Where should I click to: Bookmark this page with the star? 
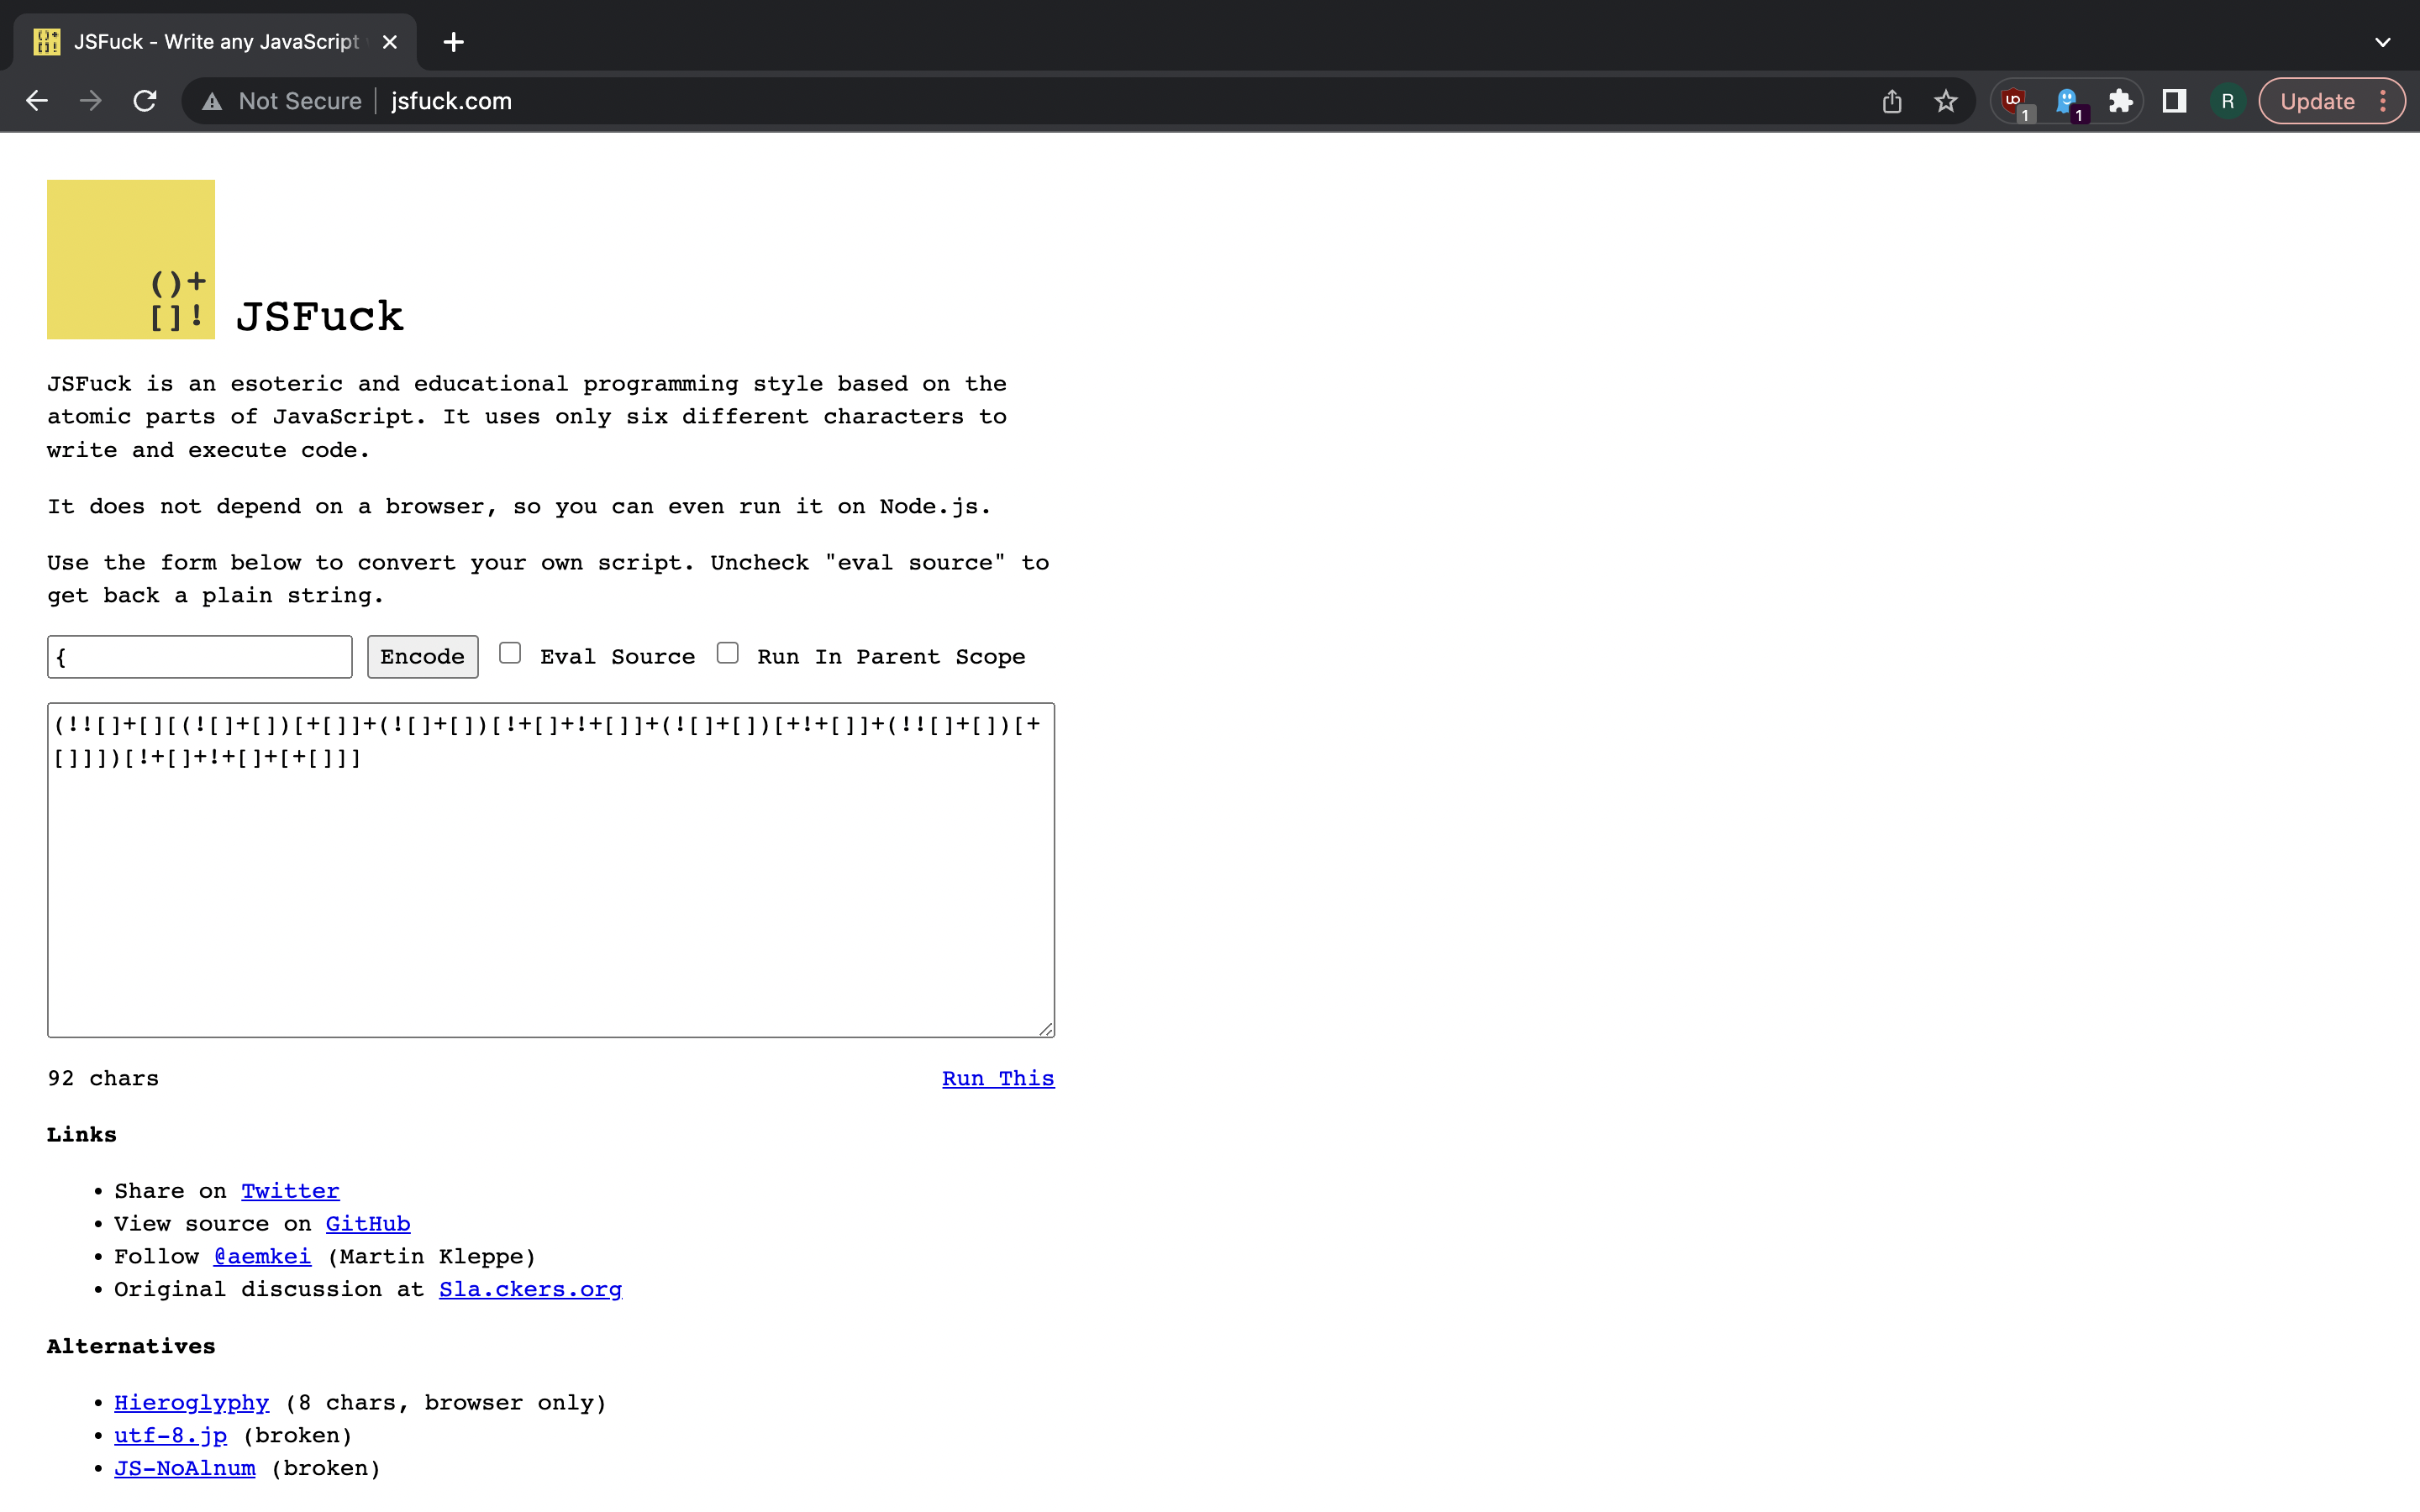pyautogui.click(x=1945, y=101)
